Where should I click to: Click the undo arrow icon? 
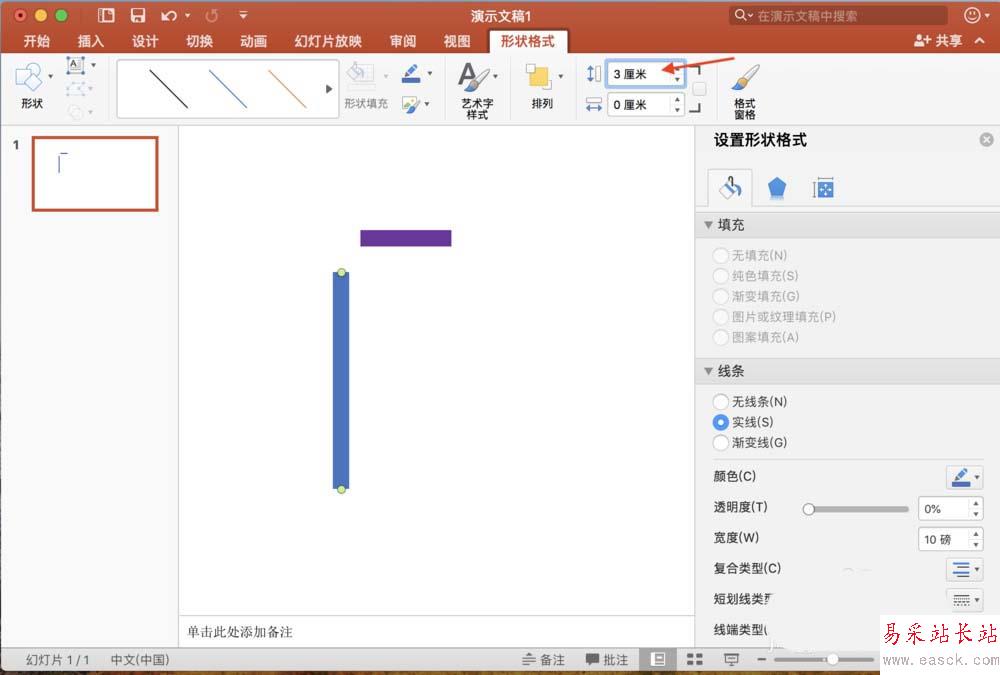point(168,15)
